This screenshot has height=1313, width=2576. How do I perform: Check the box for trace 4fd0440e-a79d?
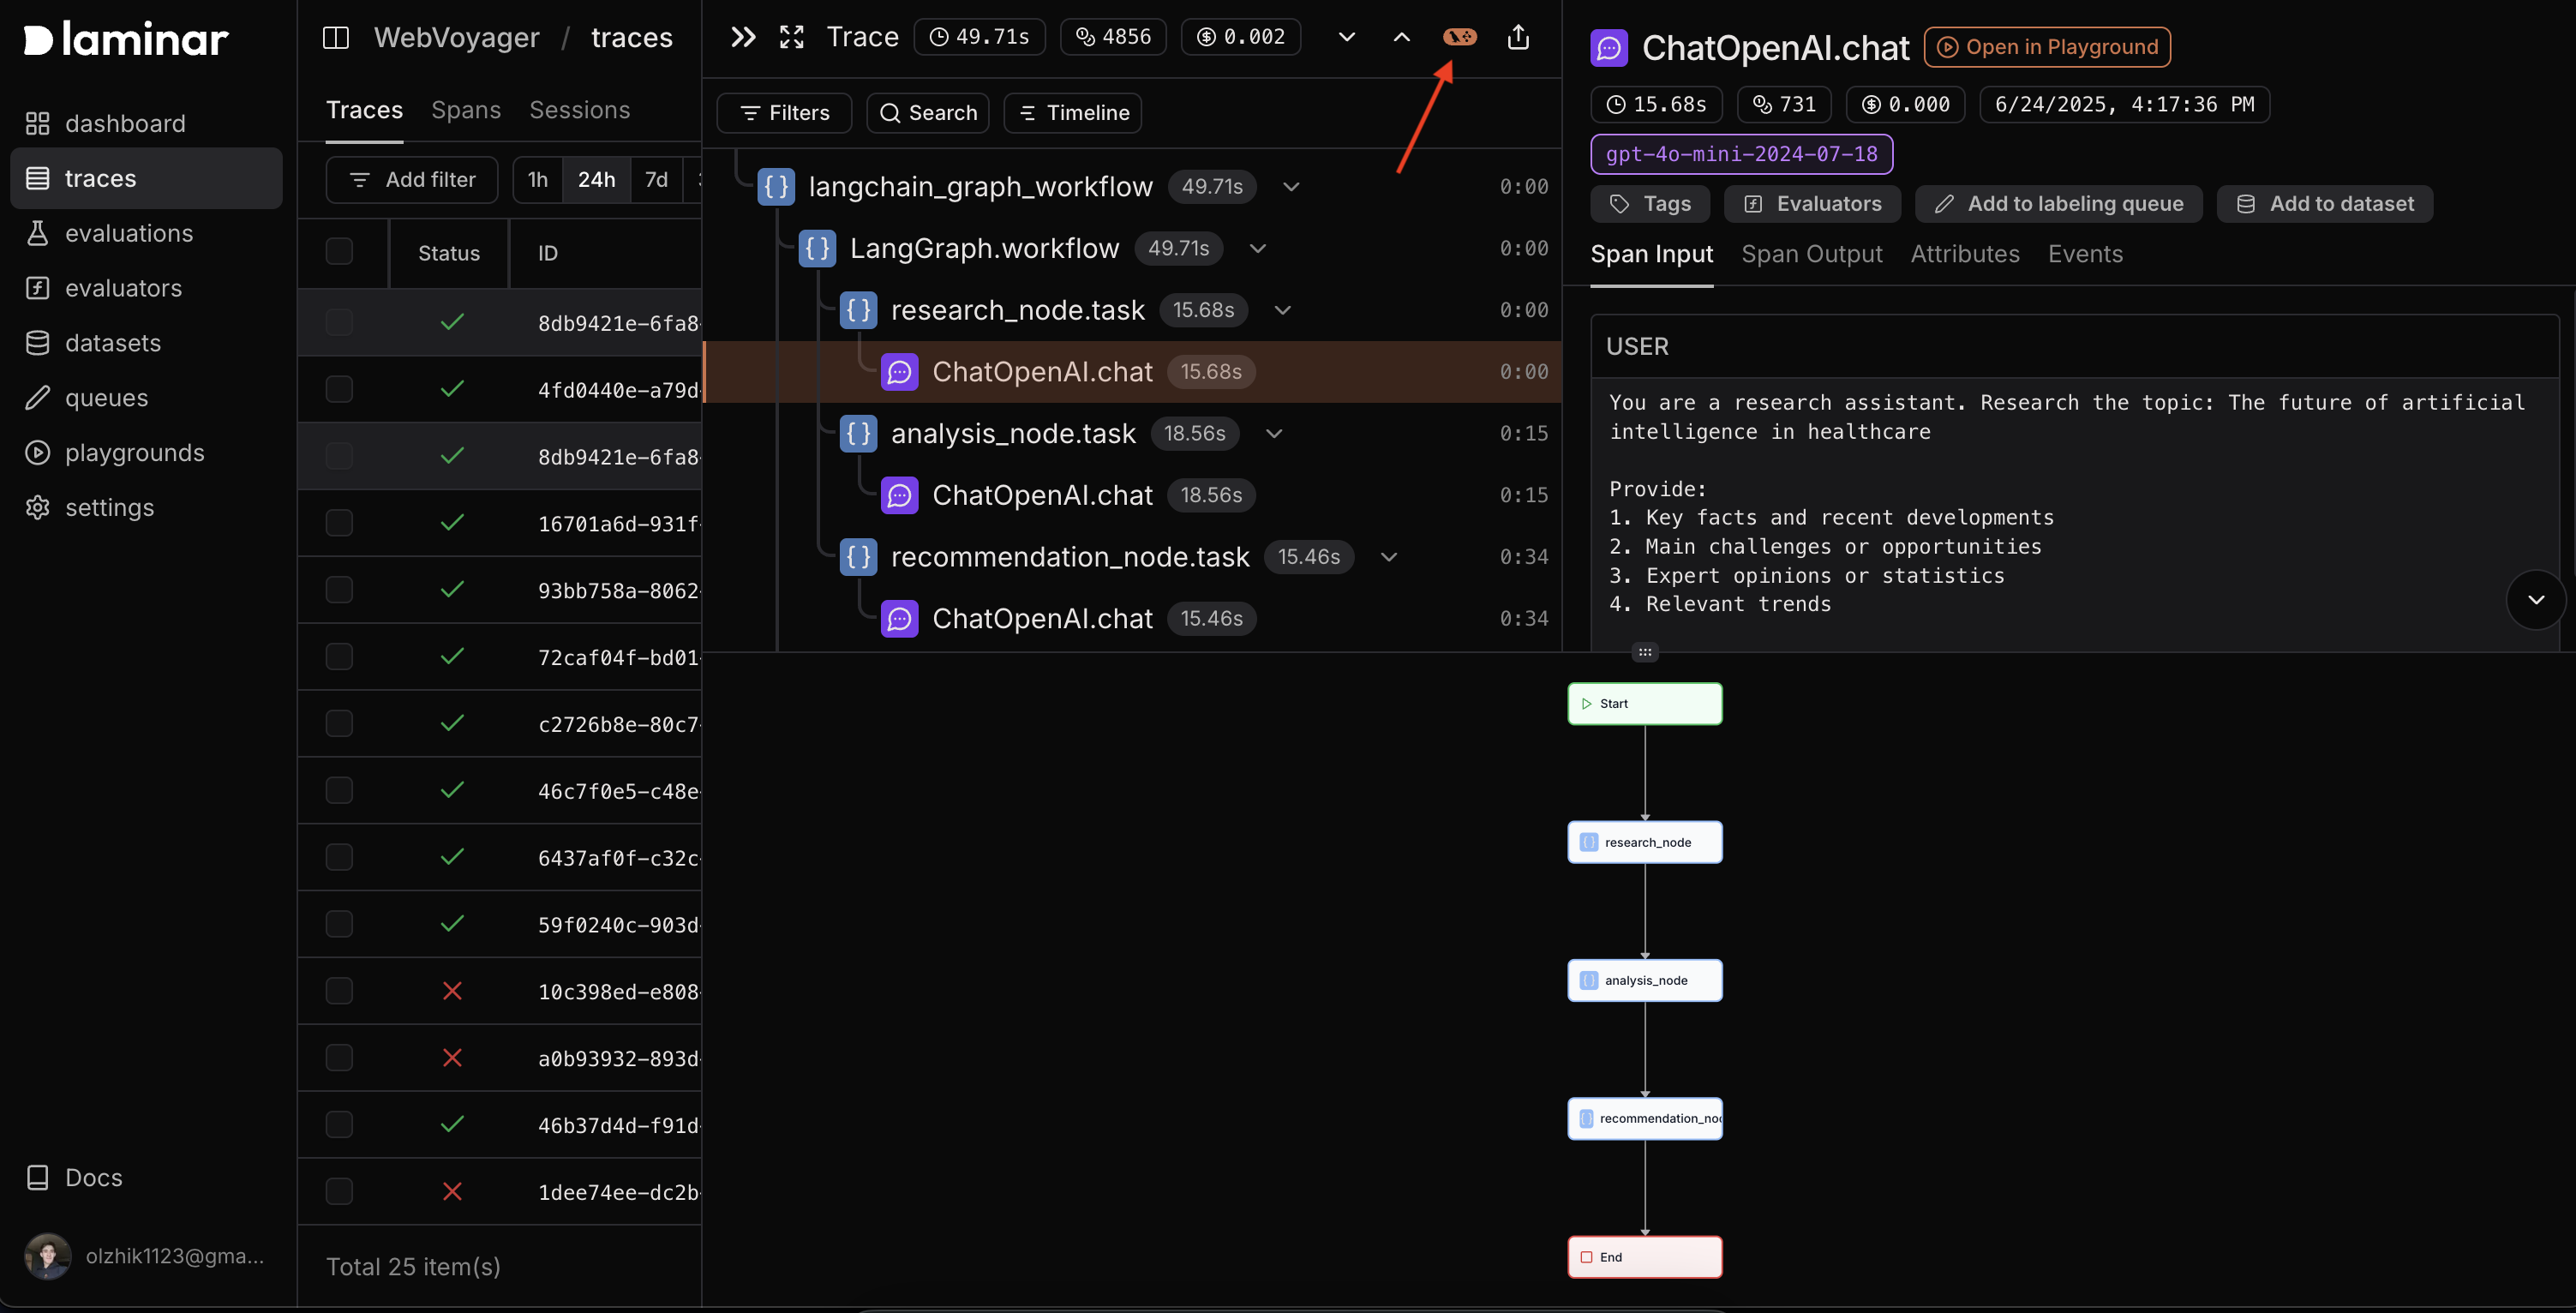coord(340,389)
